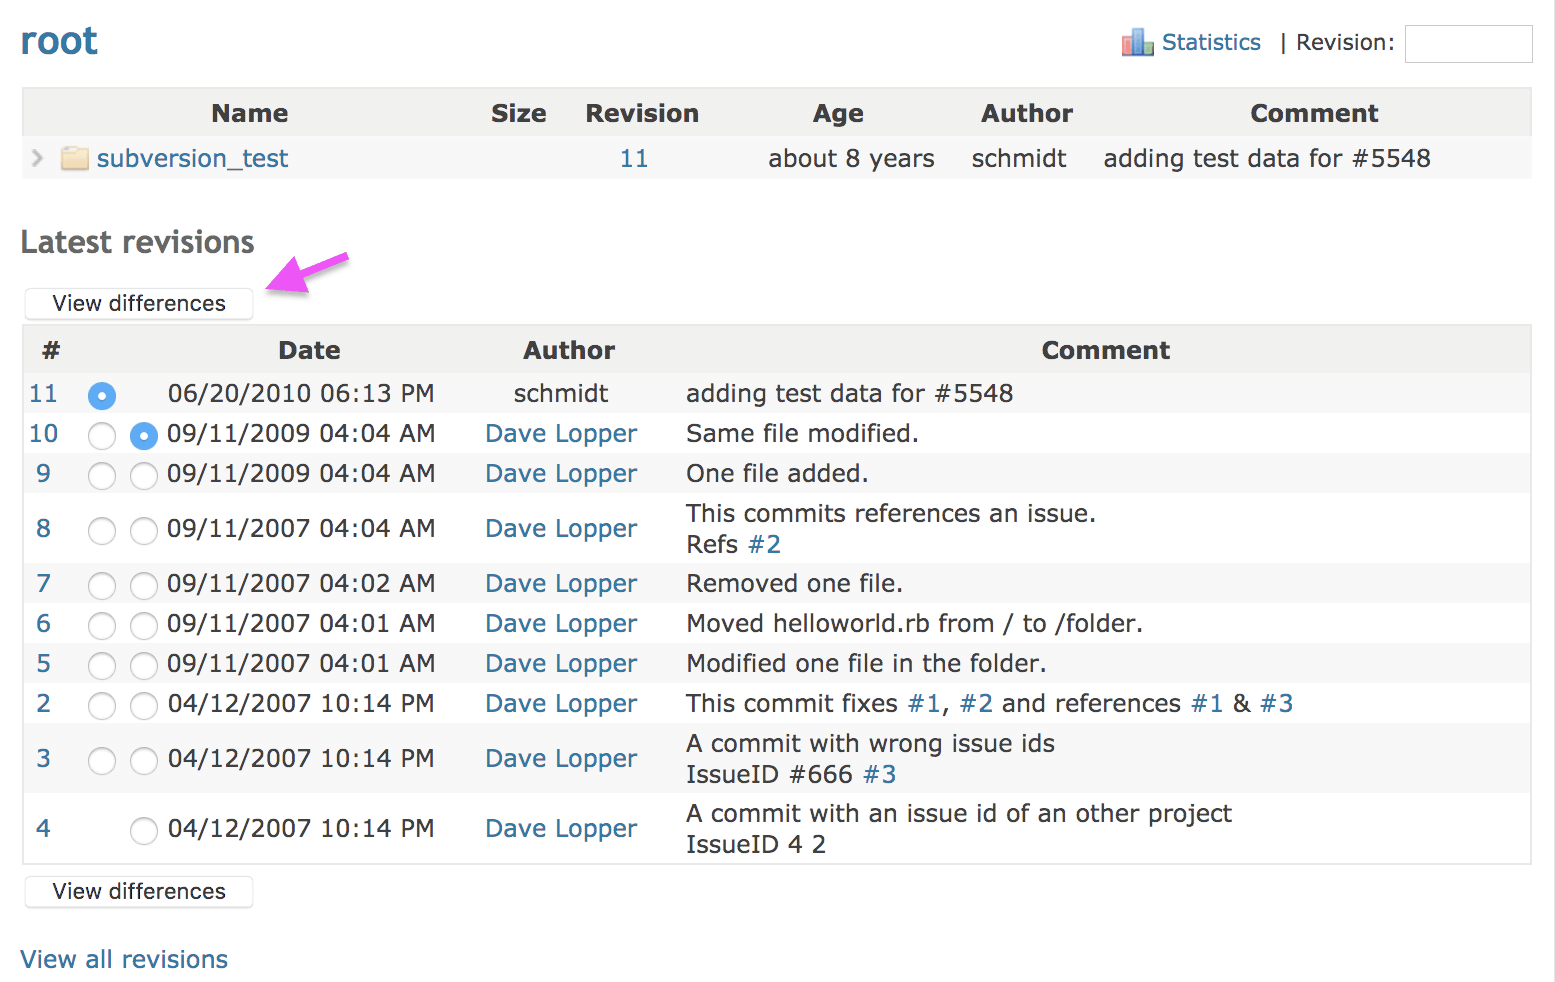
Task: Open Dave Lopper author link for revision 10
Action: (x=561, y=433)
